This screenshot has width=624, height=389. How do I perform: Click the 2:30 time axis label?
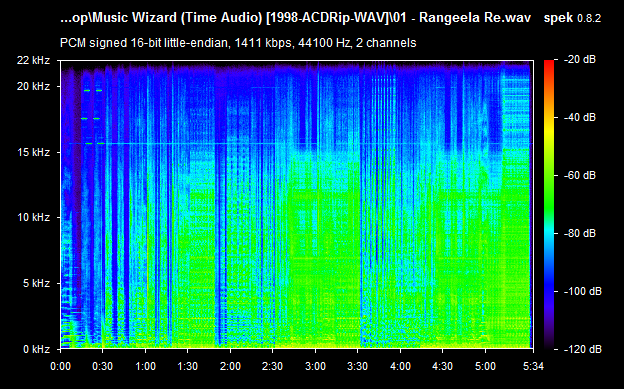pyautogui.click(x=273, y=366)
